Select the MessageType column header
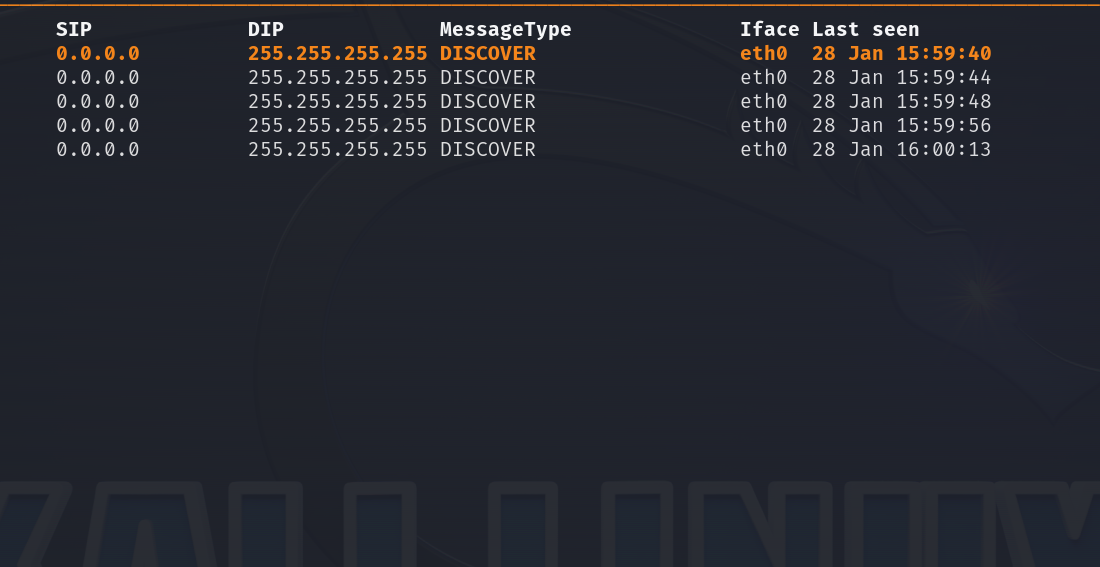This screenshot has width=1100, height=567. [x=505, y=30]
